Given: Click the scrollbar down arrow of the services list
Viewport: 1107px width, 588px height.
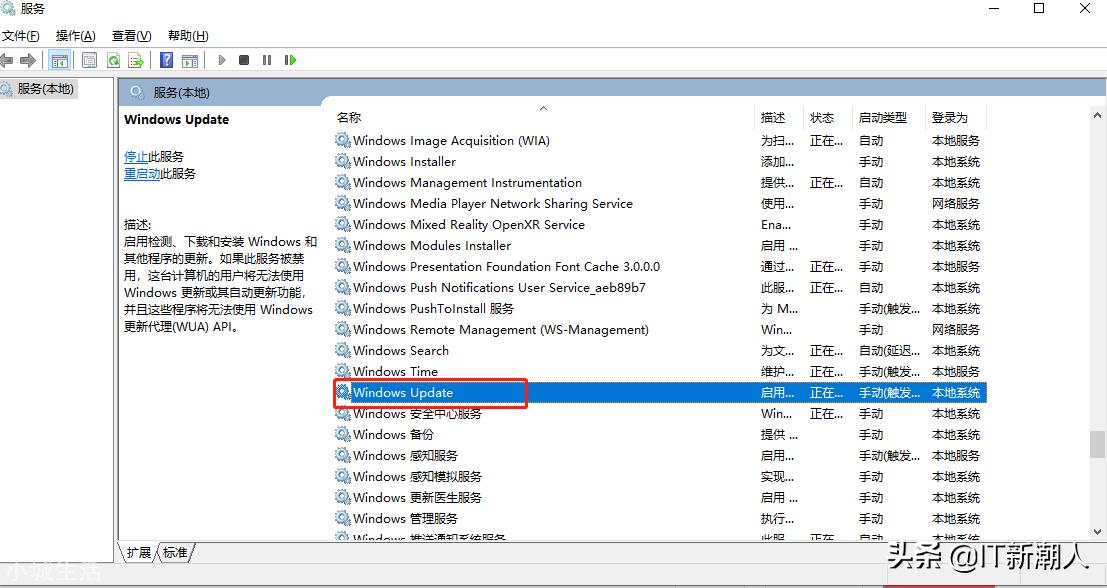Looking at the screenshot, I should pos(1098,531).
